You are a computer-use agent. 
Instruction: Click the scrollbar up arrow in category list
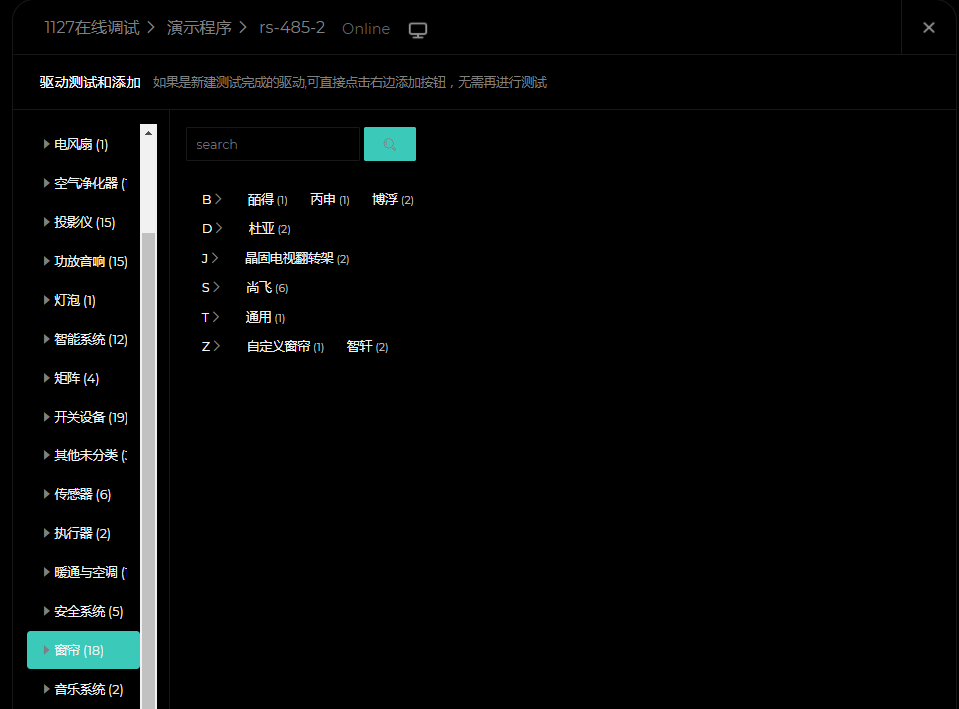149,132
